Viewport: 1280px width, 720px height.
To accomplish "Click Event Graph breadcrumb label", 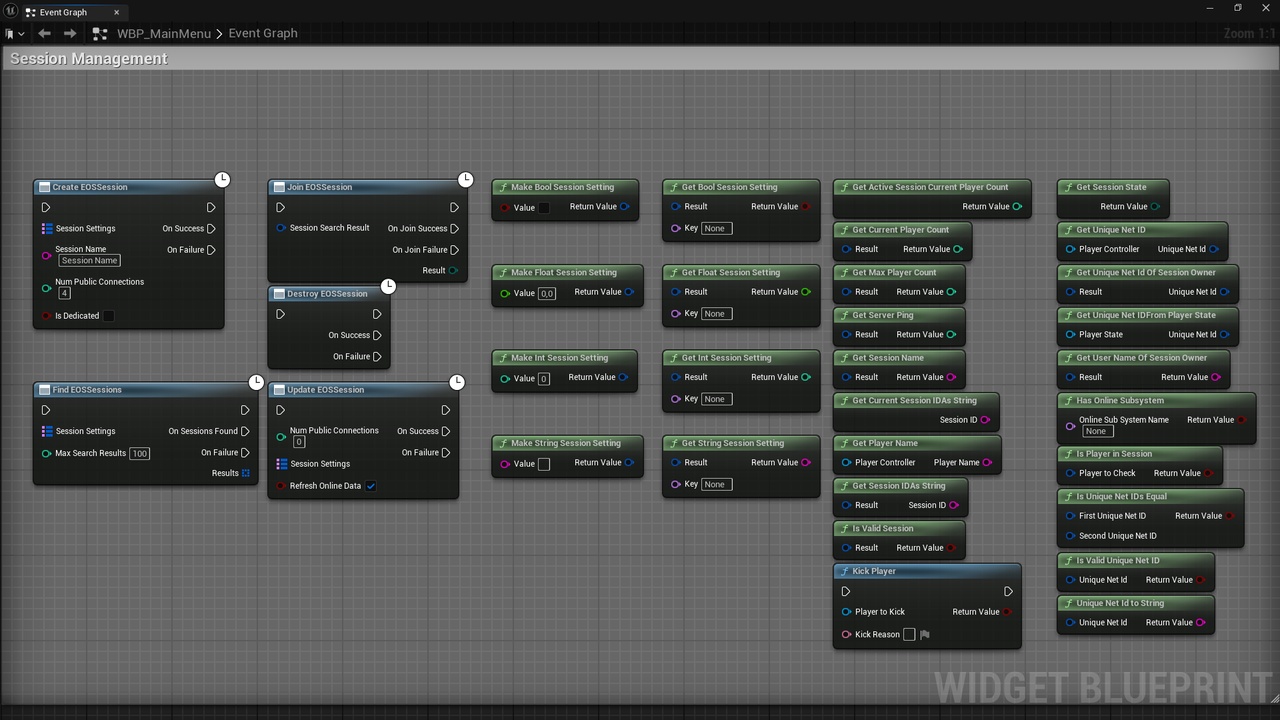I will pos(263,33).
